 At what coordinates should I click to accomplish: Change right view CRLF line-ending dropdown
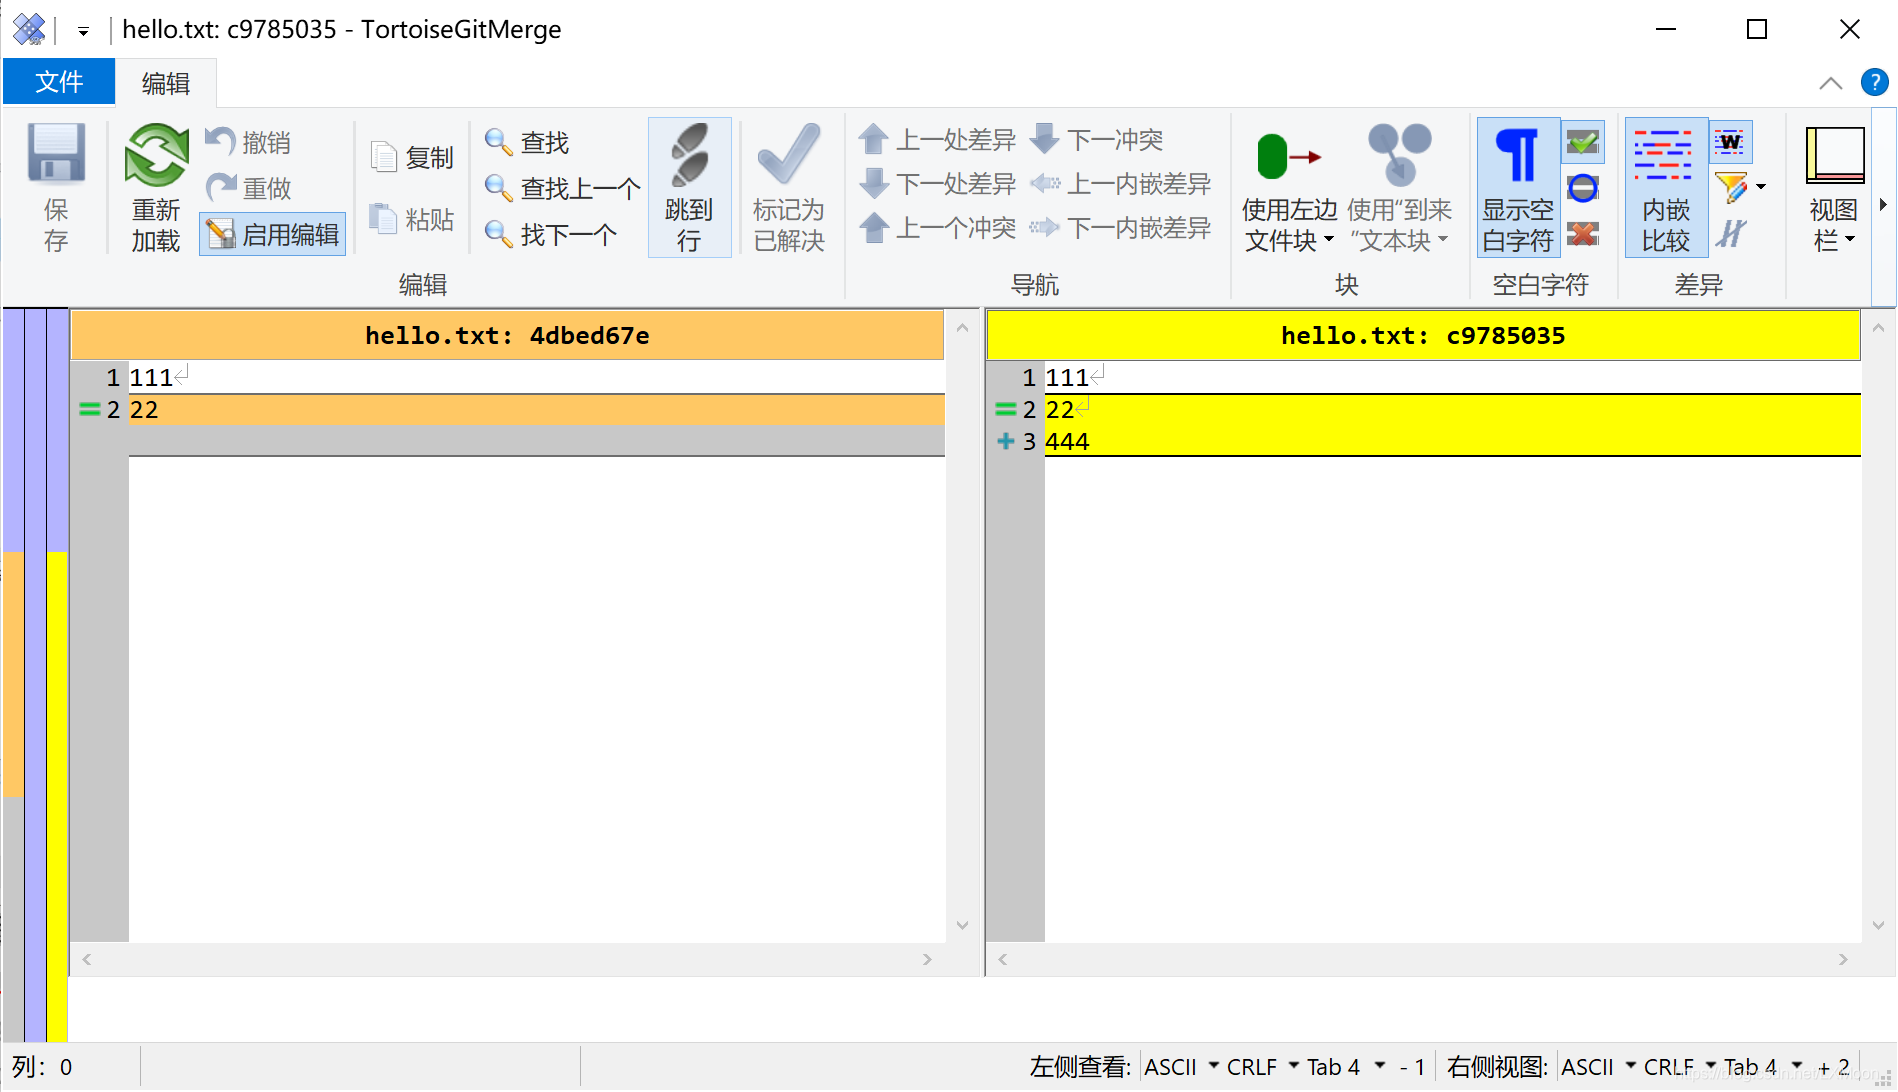(x=1680, y=1067)
